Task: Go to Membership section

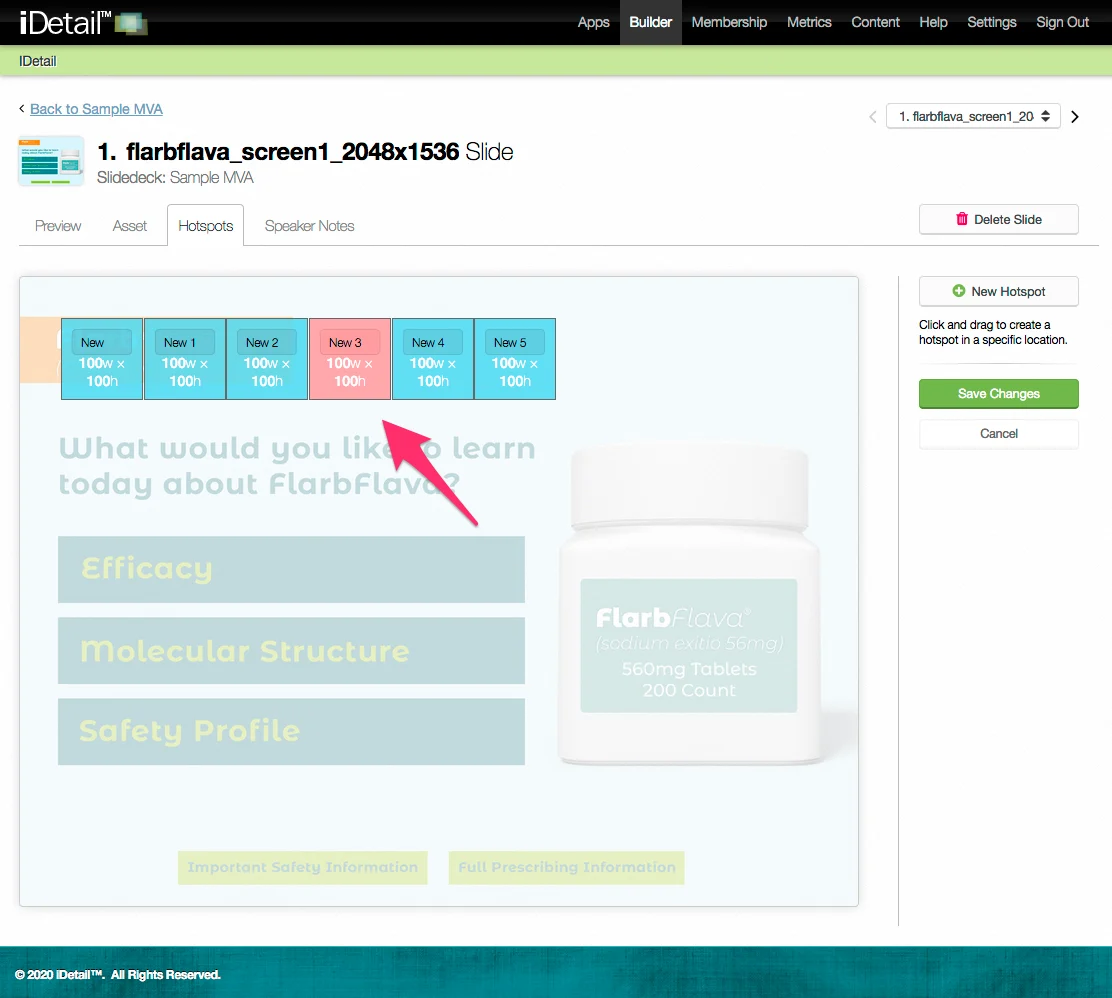Action: point(729,23)
